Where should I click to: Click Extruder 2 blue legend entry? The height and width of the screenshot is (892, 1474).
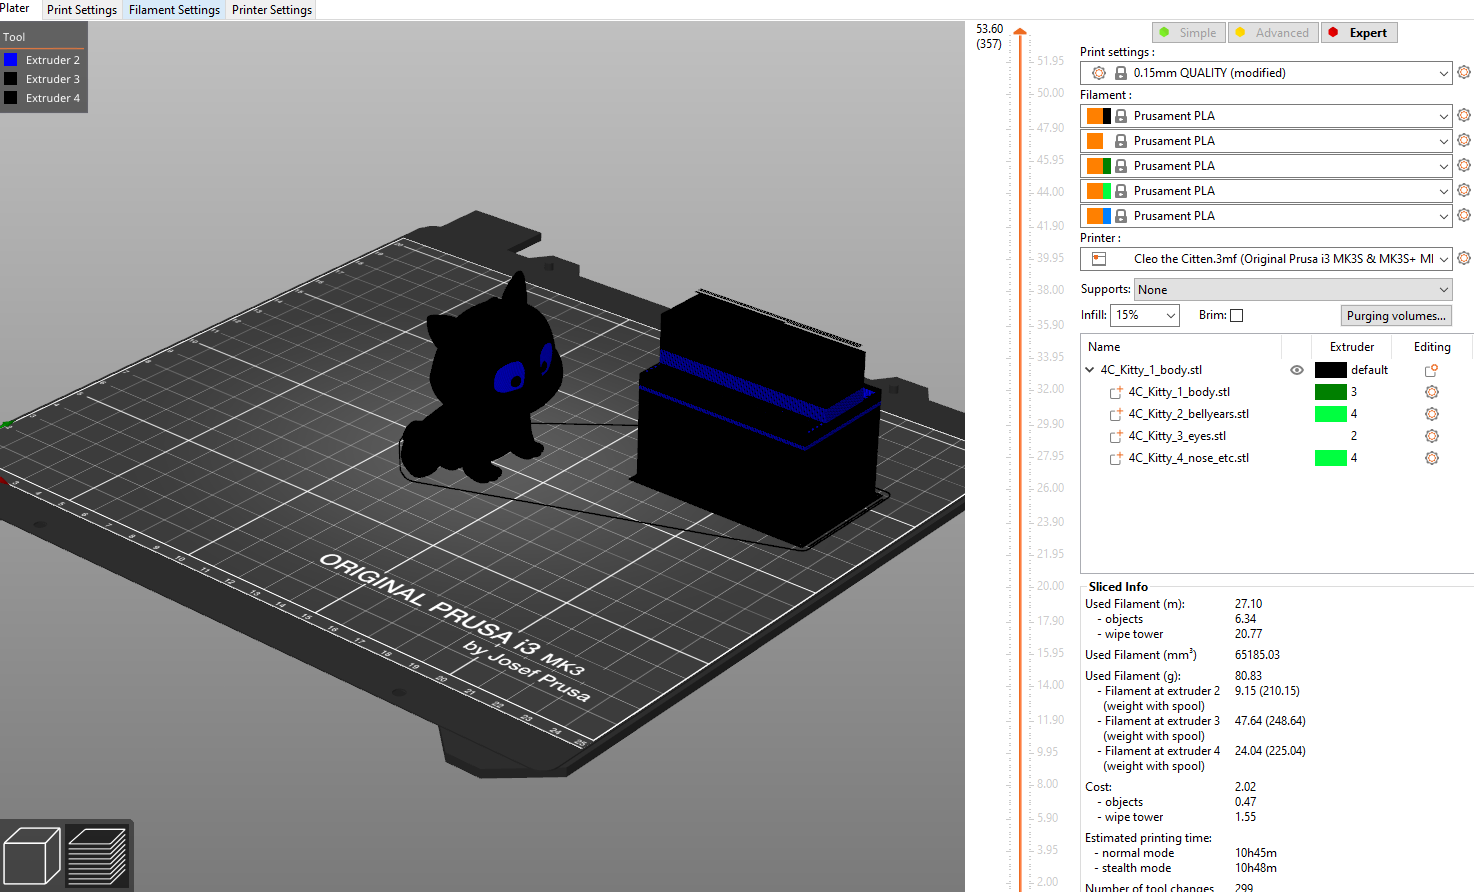click(43, 60)
